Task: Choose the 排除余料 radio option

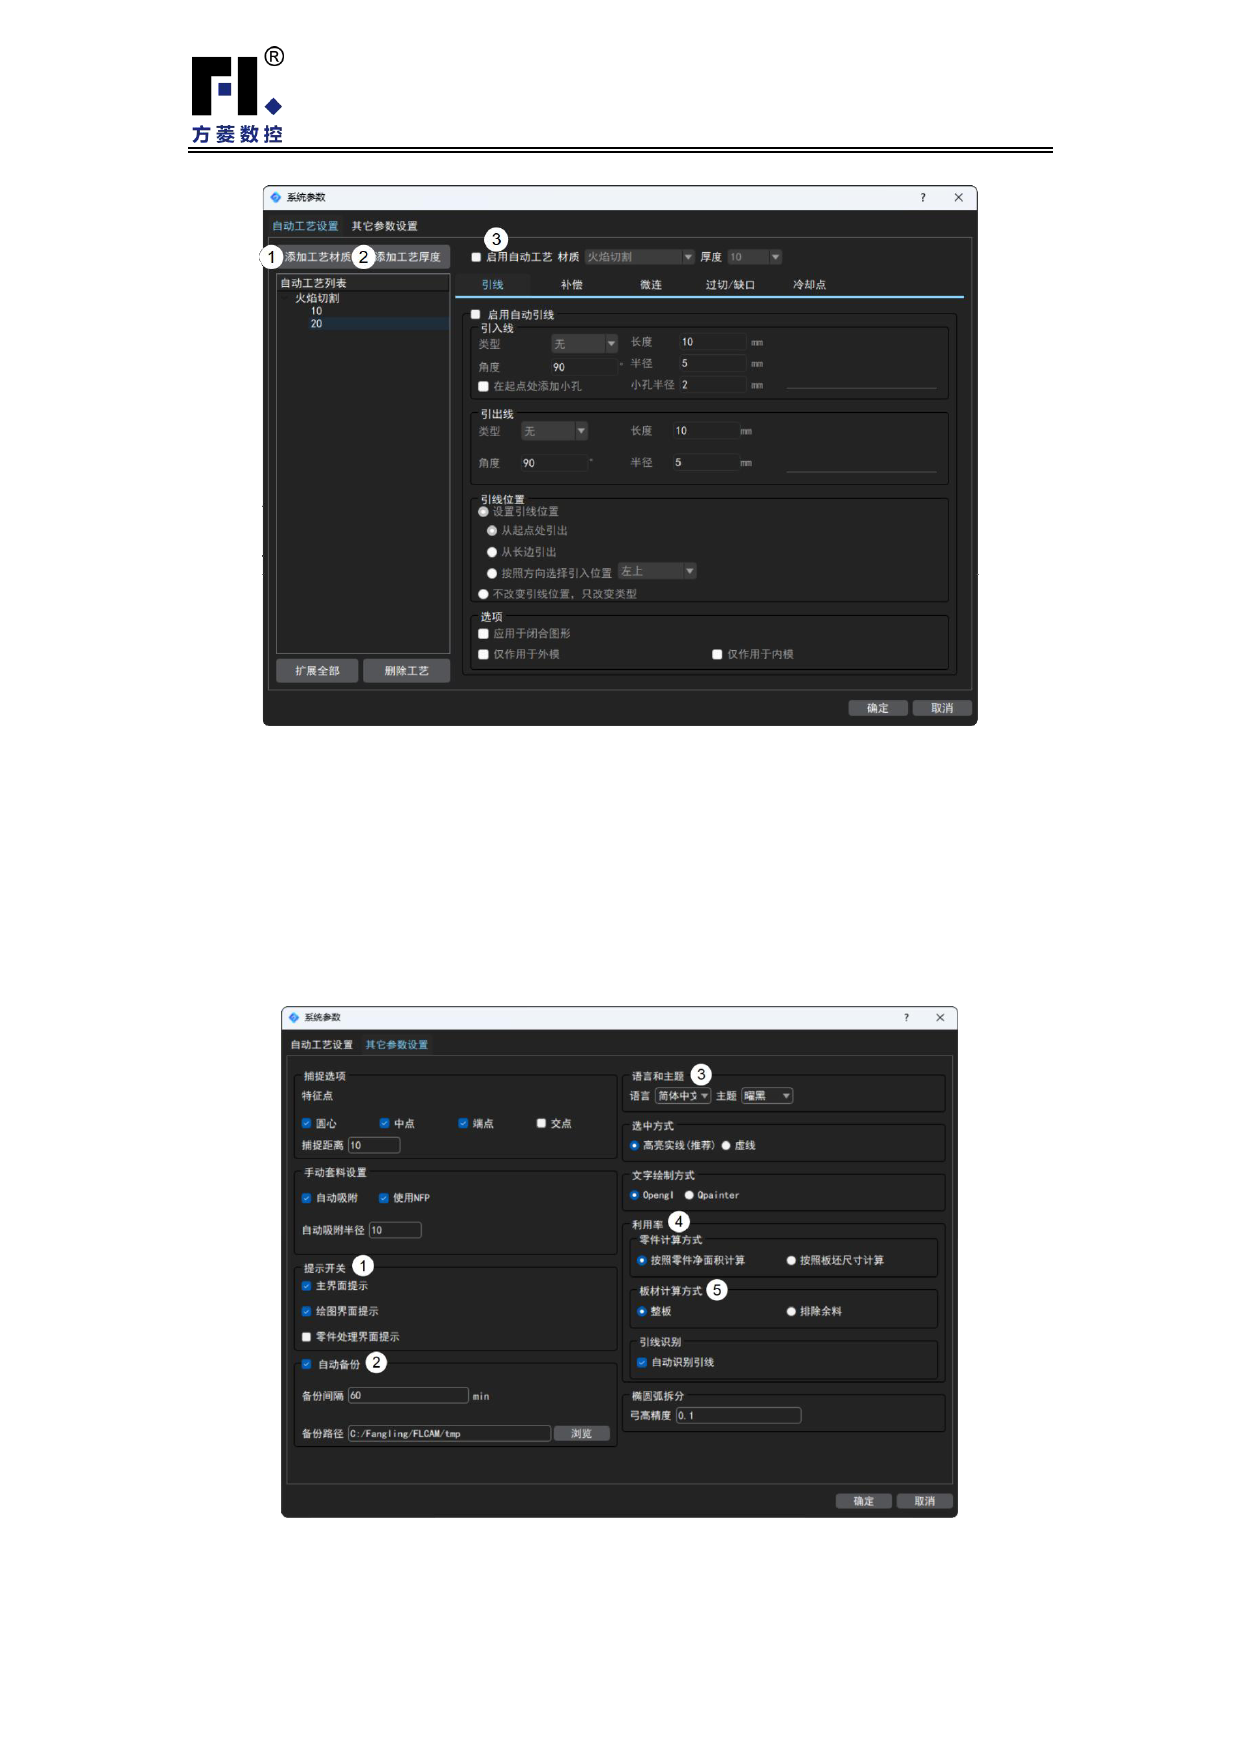Action: coord(791,1312)
